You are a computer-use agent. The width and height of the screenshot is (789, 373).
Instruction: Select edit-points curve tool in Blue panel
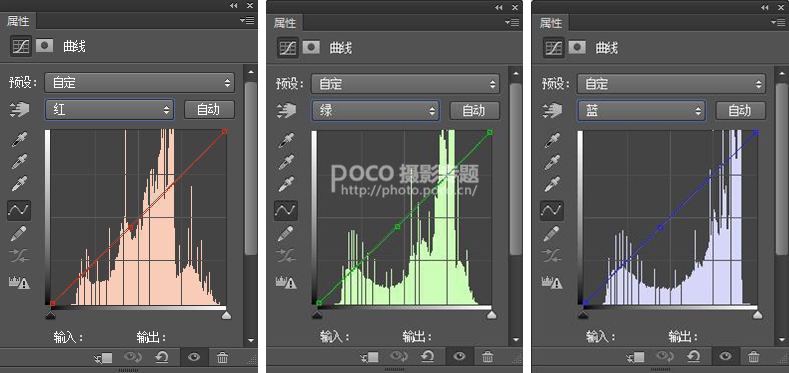(552, 210)
